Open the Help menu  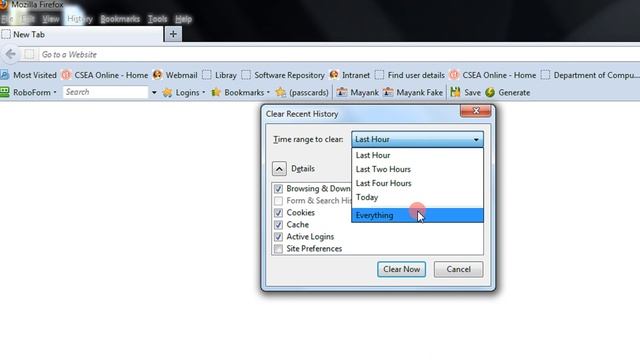click(x=183, y=19)
